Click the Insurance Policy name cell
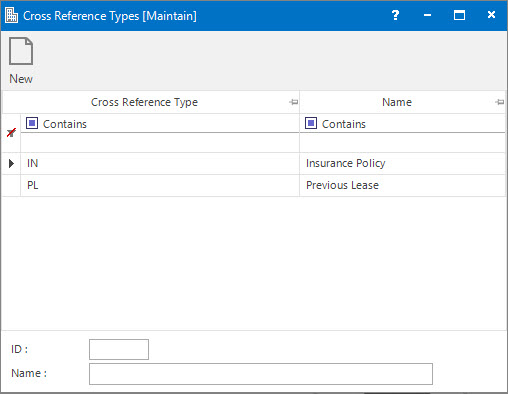508x394 pixels. pos(403,163)
